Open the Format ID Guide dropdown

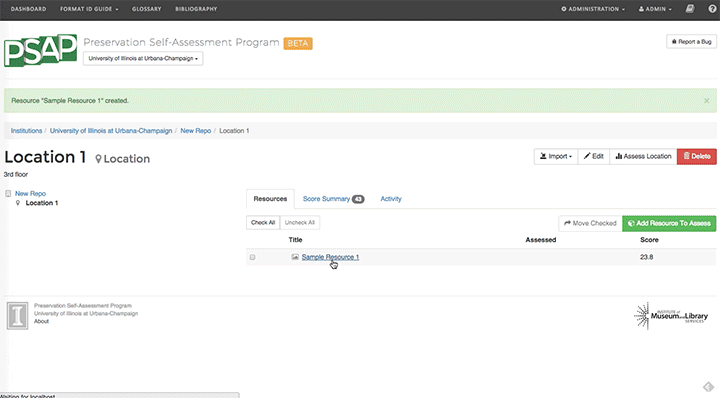coord(89,9)
